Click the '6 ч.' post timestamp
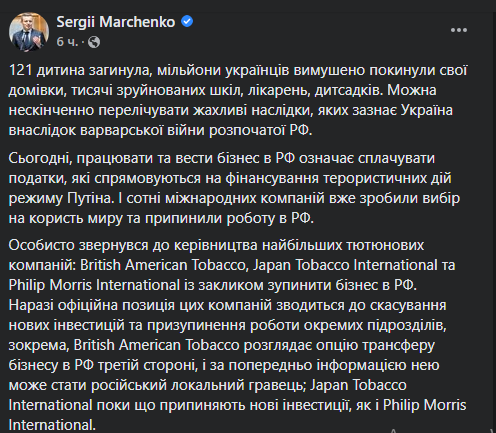 [x=67, y=42]
